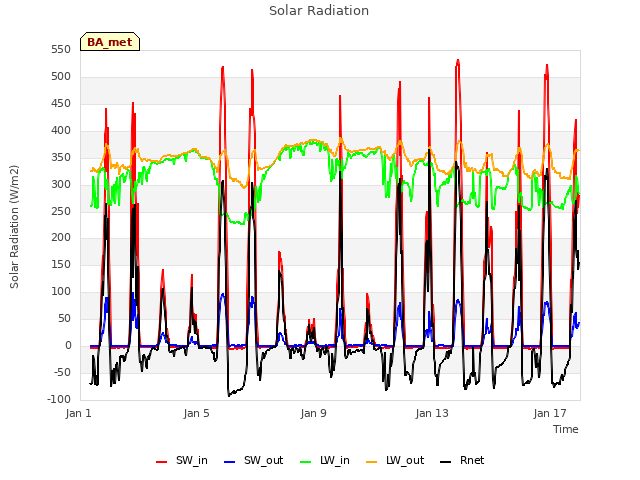Click the 200 y-axis tick label

coord(61,238)
